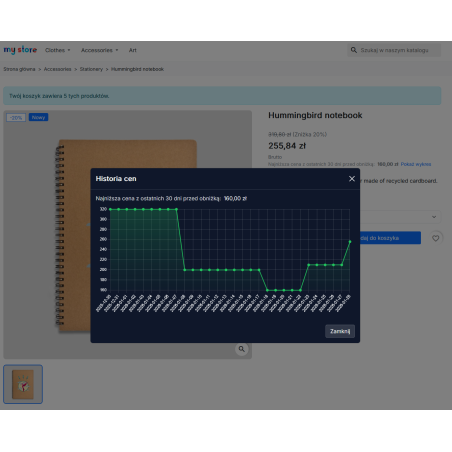Click the Historia cen dialog title
This screenshot has height=452, width=452.
116,179
